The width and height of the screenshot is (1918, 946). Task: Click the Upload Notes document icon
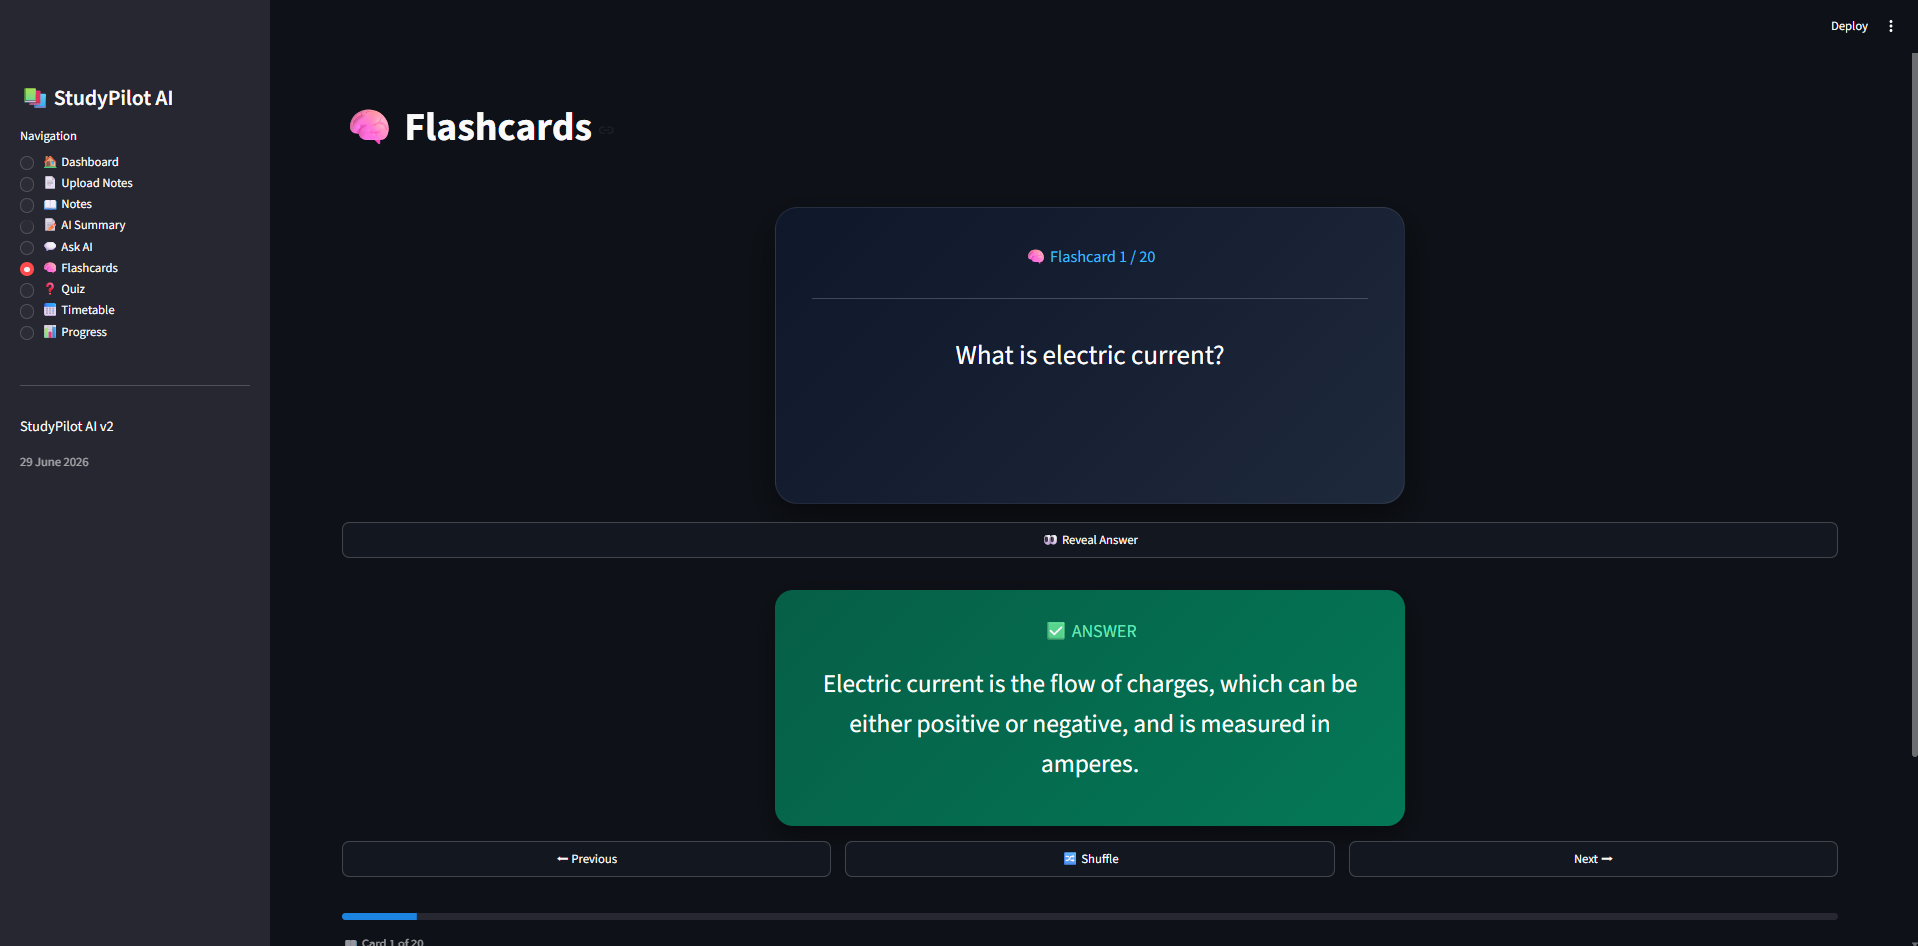click(x=50, y=183)
